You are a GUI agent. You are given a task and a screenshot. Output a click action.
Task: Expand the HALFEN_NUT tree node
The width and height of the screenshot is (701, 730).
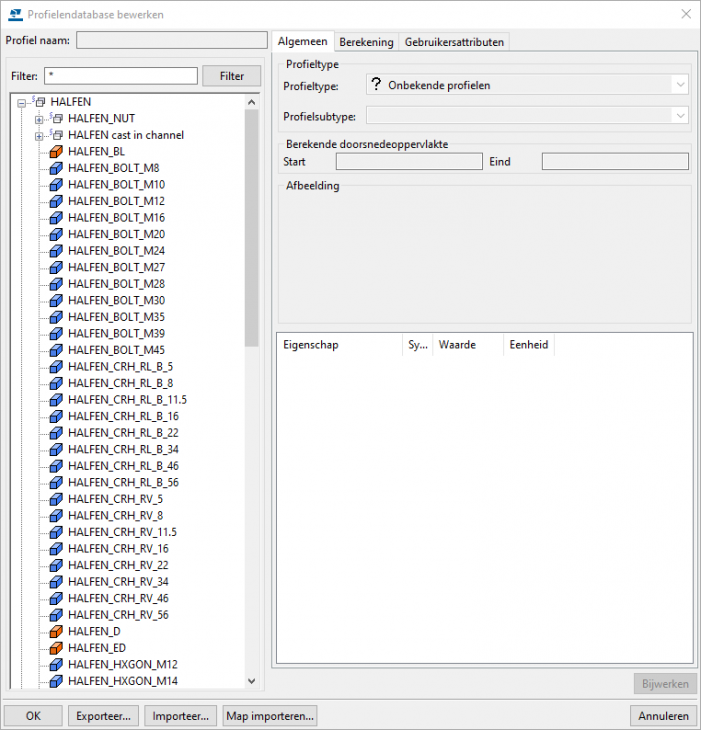(39, 120)
